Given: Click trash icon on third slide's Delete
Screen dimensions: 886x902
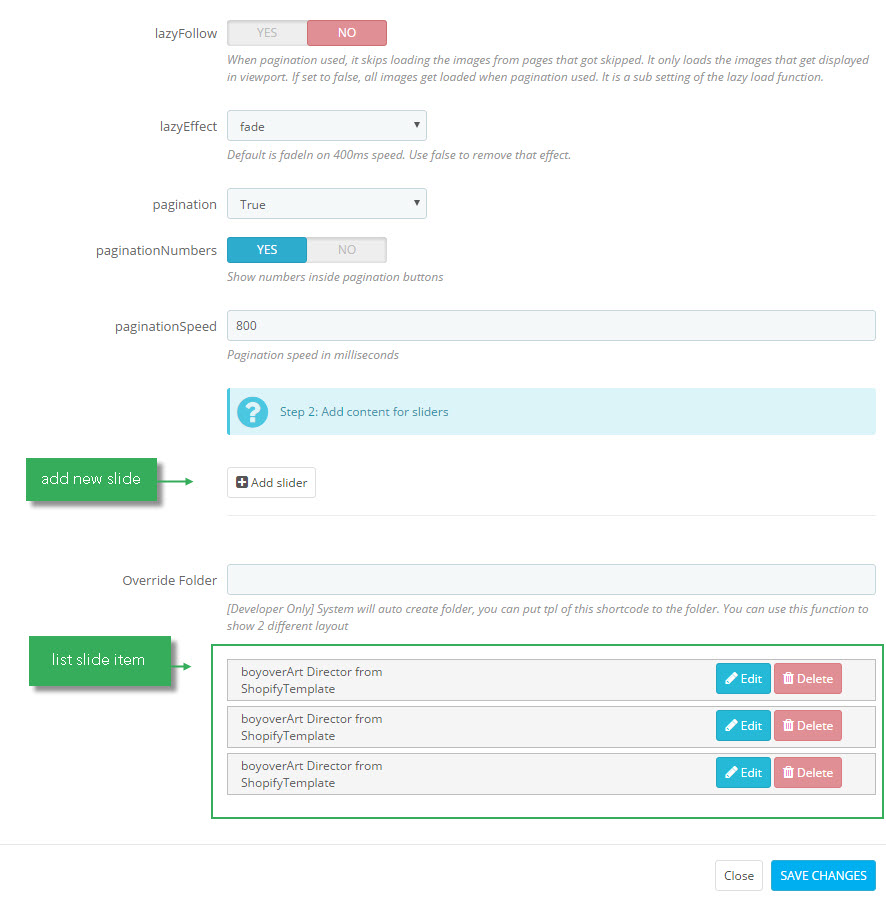Looking at the screenshot, I should 788,773.
